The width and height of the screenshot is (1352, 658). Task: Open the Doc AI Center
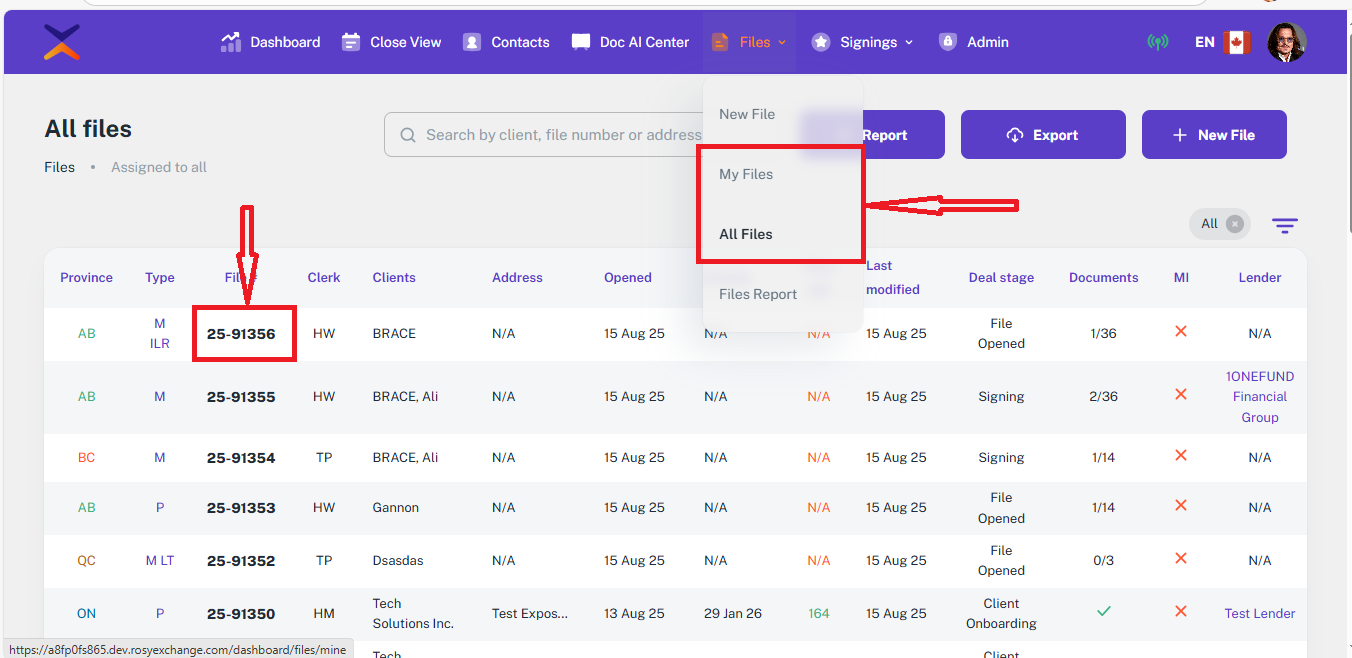(x=630, y=42)
